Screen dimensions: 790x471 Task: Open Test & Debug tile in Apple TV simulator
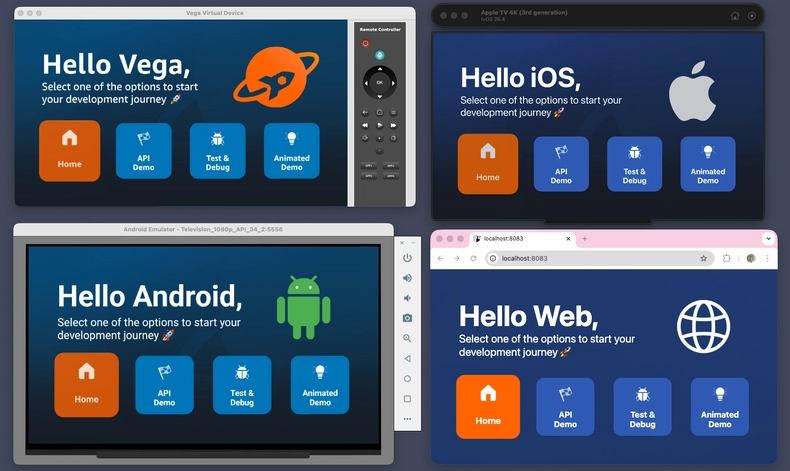[634, 164]
